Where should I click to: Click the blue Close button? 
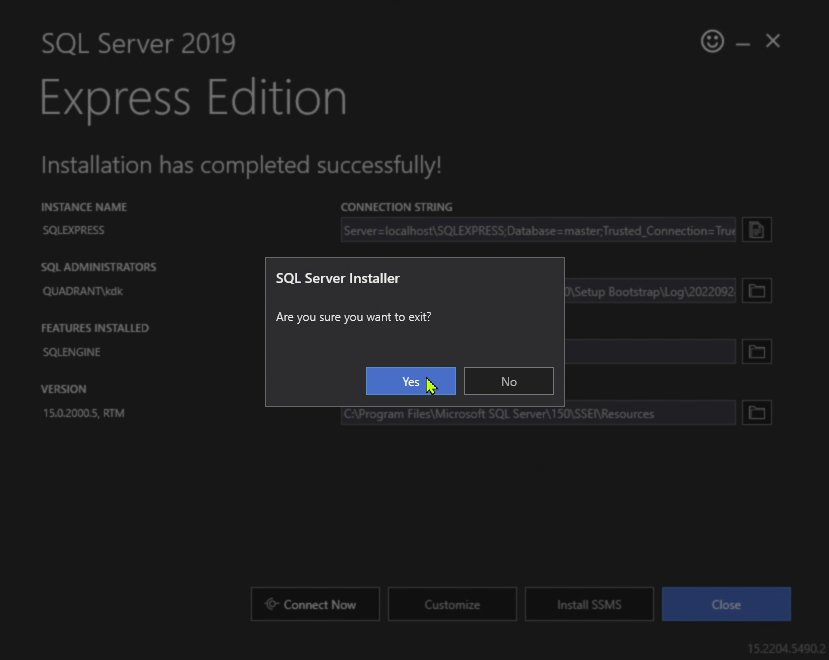click(x=726, y=604)
